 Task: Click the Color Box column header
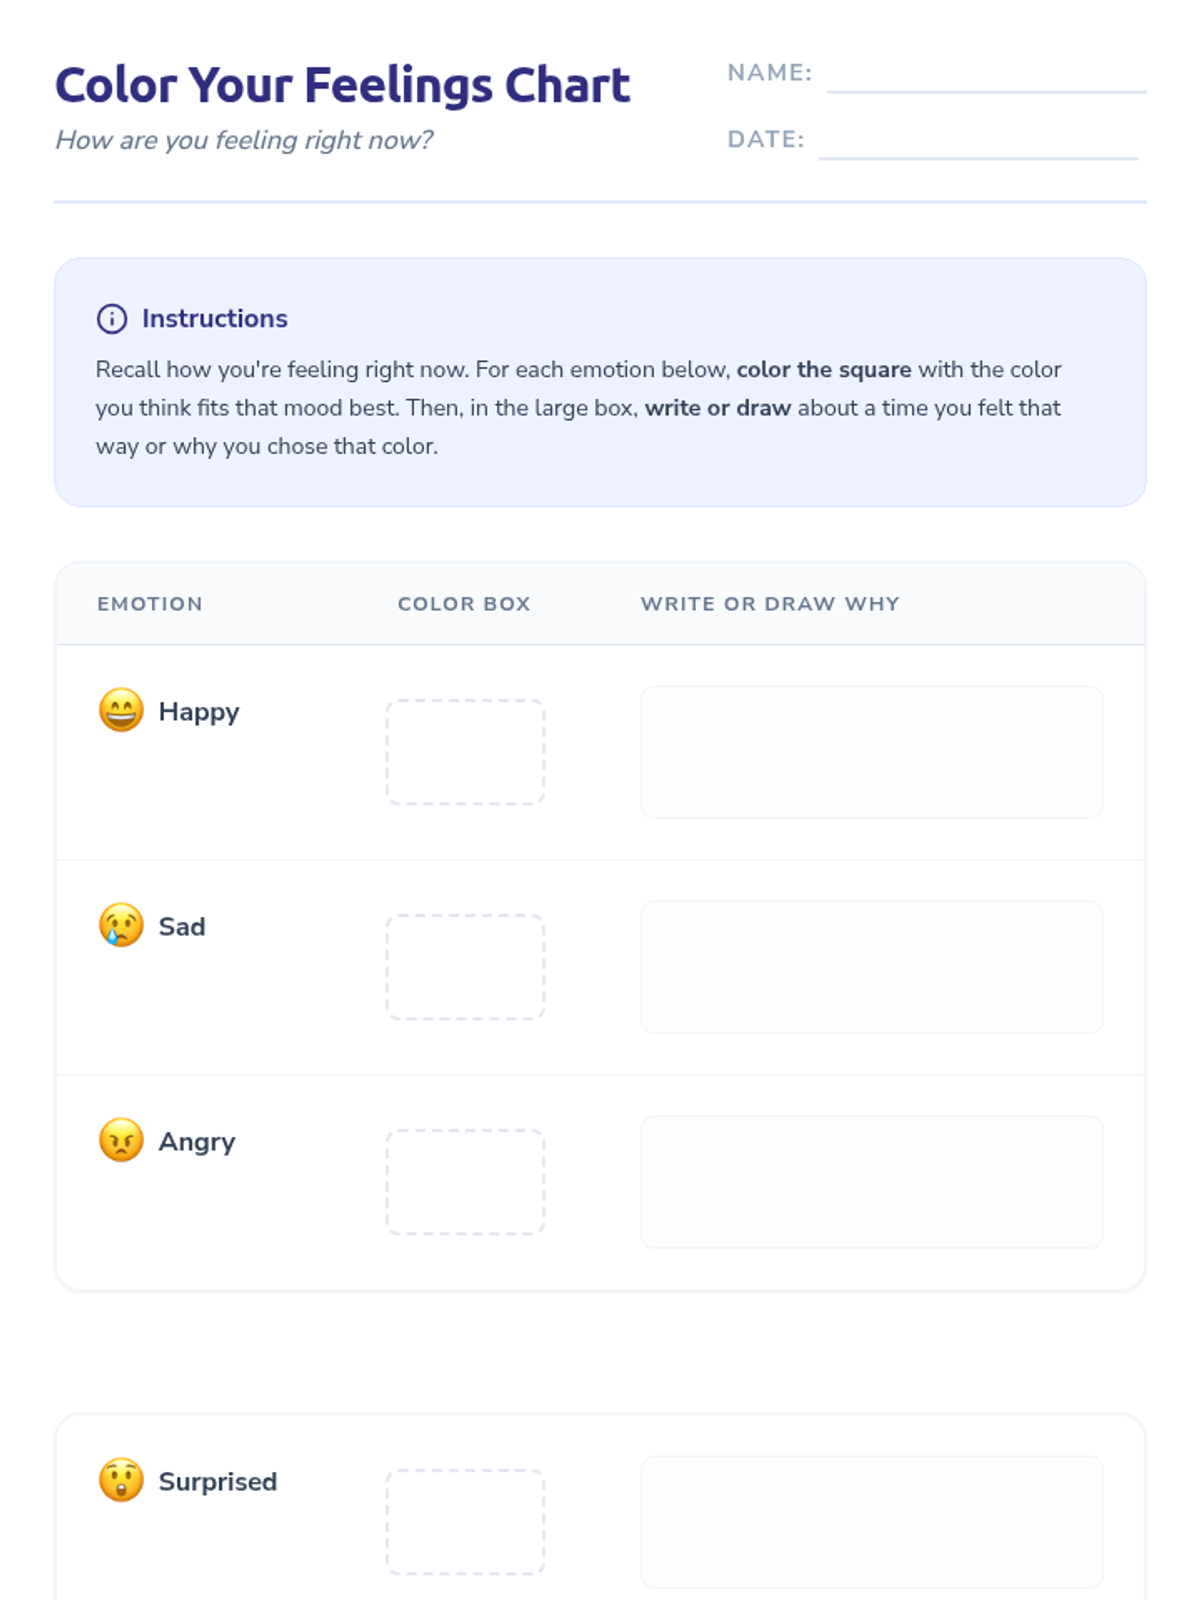click(464, 604)
